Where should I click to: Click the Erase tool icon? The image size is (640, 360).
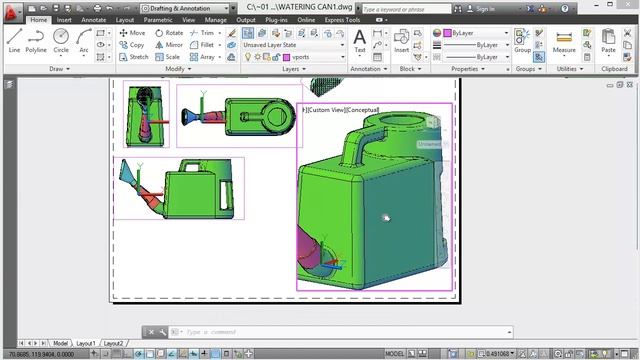pyautogui.click(x=232, y=33)
